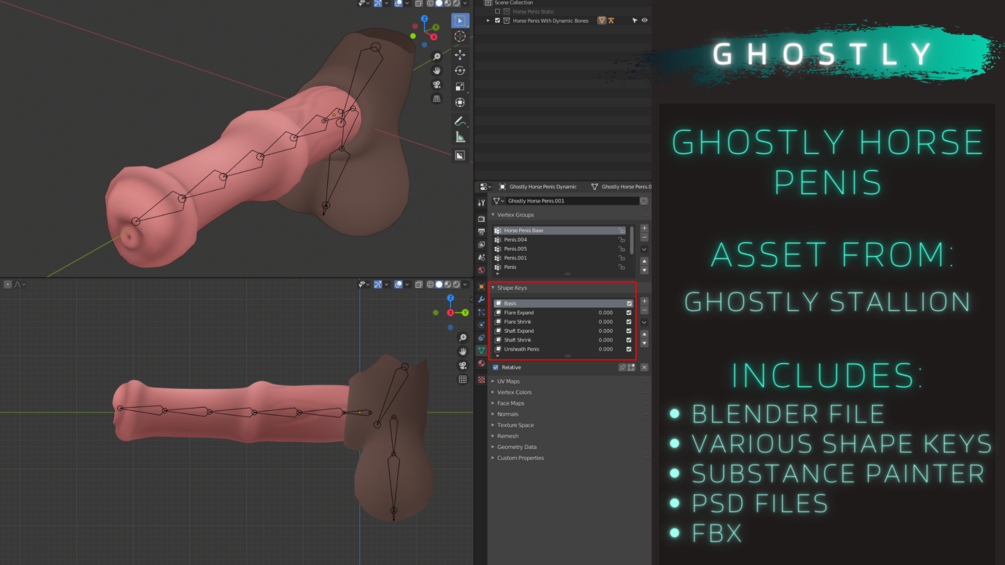Enable the first outliner collection's exclude checkbox

(x=497, y=12)
